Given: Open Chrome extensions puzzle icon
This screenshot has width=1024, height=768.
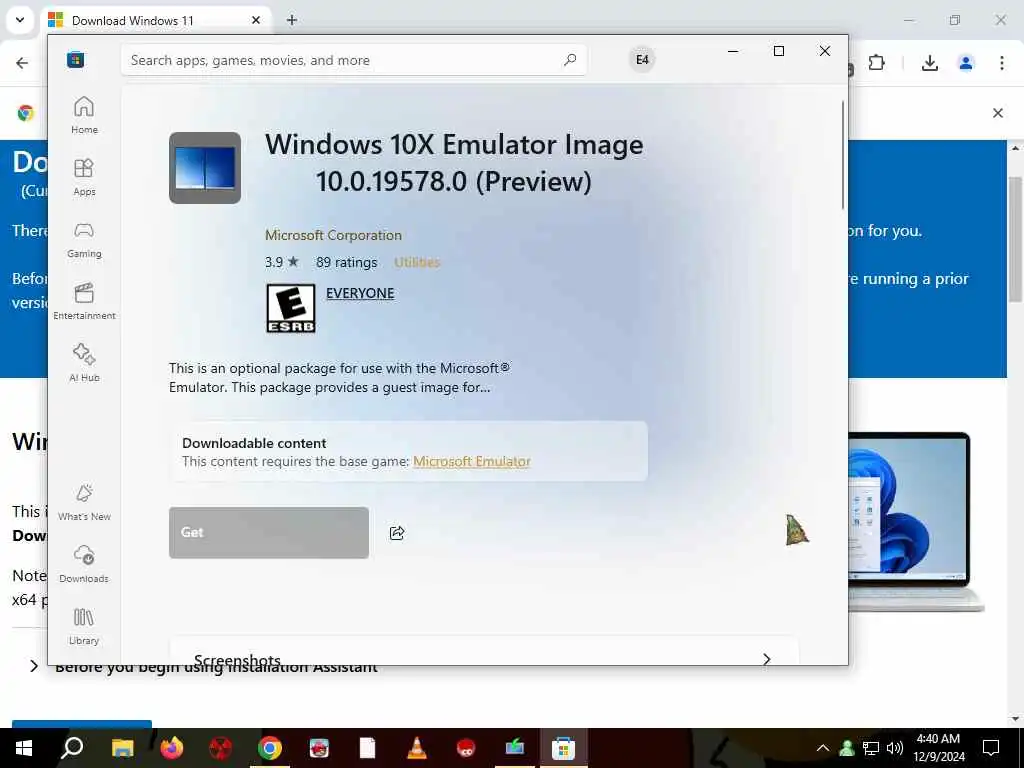Looking at the screenshot, I should [876, 63].
